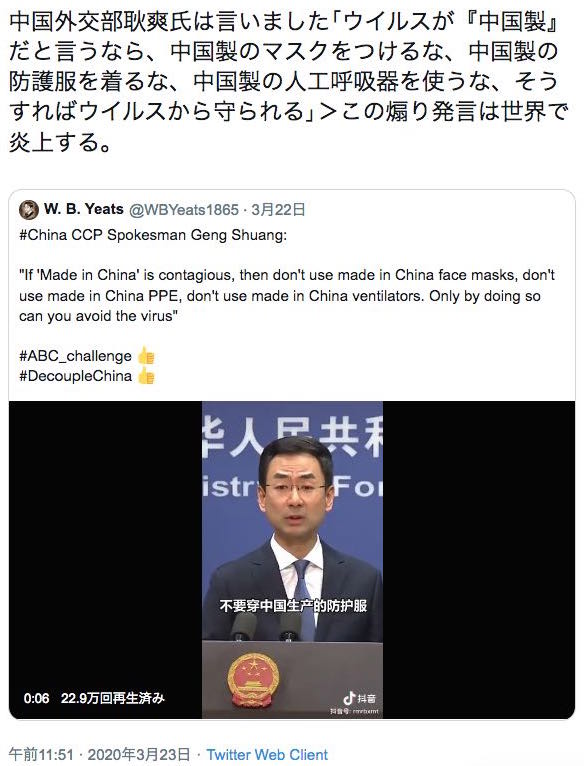Click the 2020年3月23日 tweet date

[138, 754]
